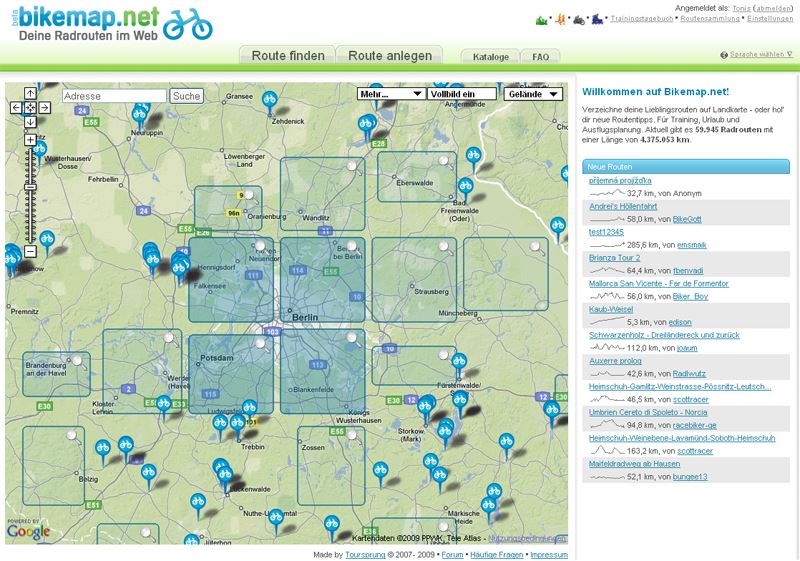Click the Neue Routen panel header
Viewport: 800px width, 561px height.
(x=686, y=167)
